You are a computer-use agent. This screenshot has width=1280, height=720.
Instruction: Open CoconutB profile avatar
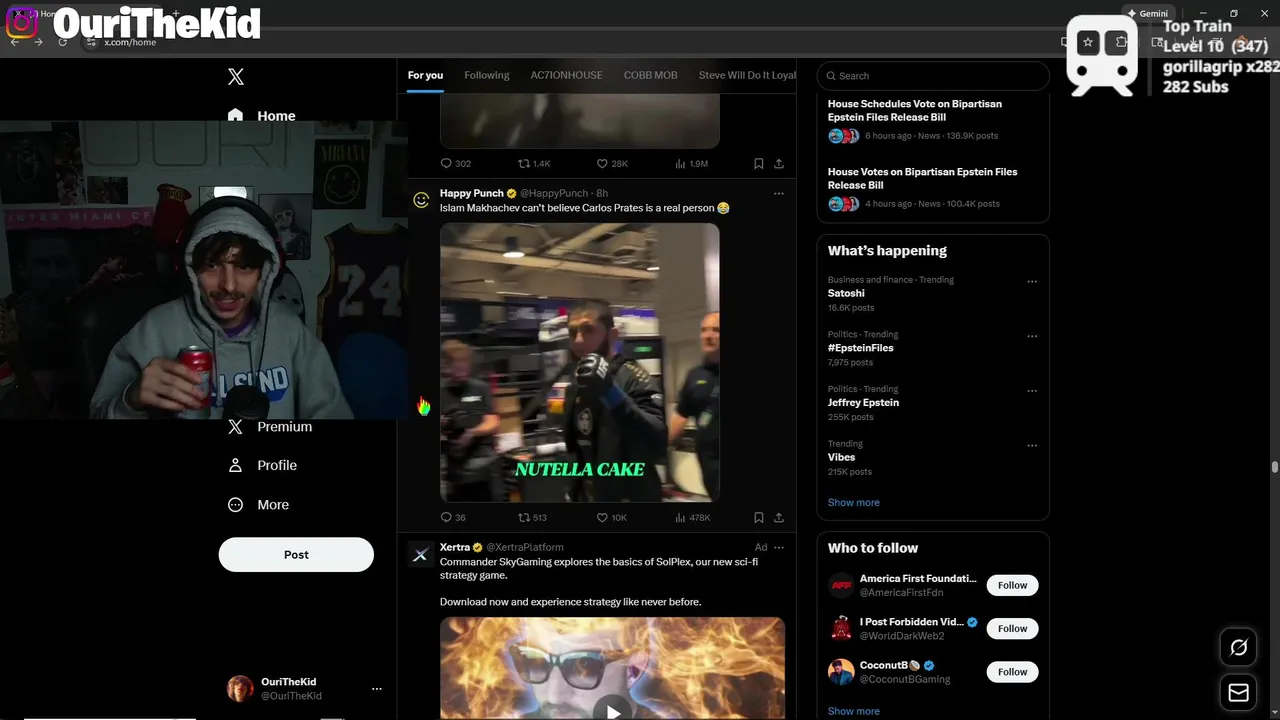[x=841, y=672]
